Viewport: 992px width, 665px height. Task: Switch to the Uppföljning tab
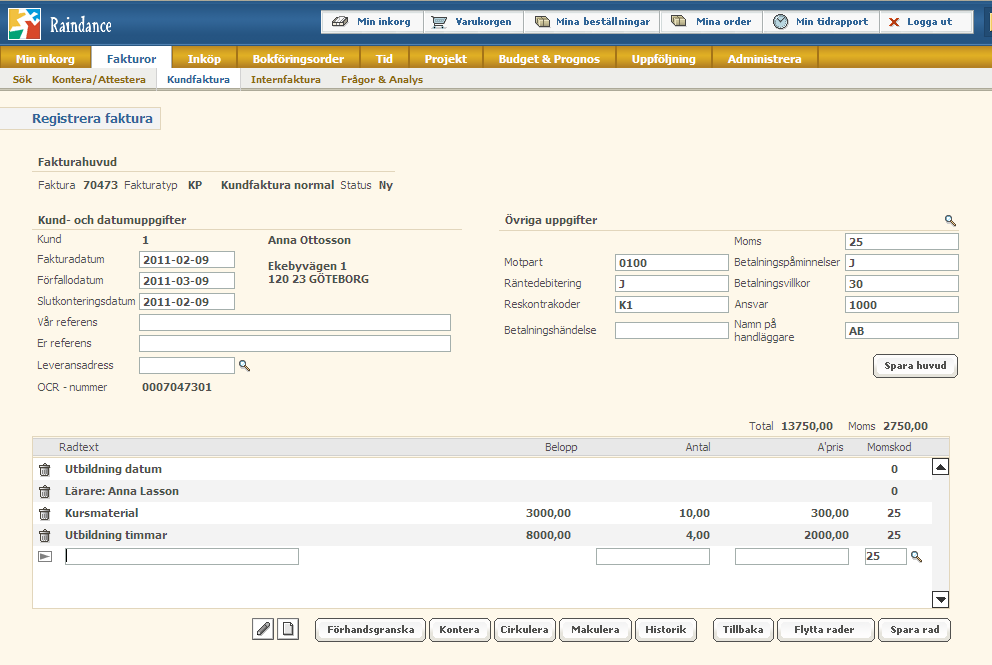(x=663, y=59)
